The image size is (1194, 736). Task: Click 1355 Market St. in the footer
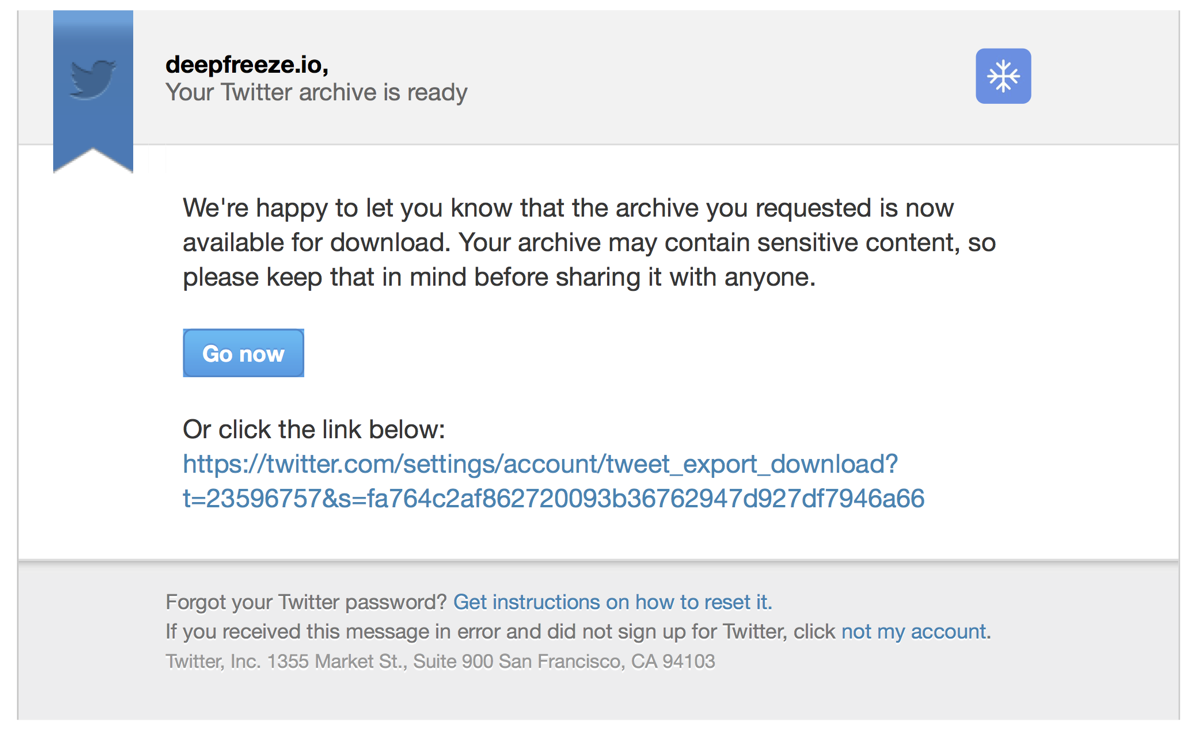pyautogui.click(x=337, y=661)
